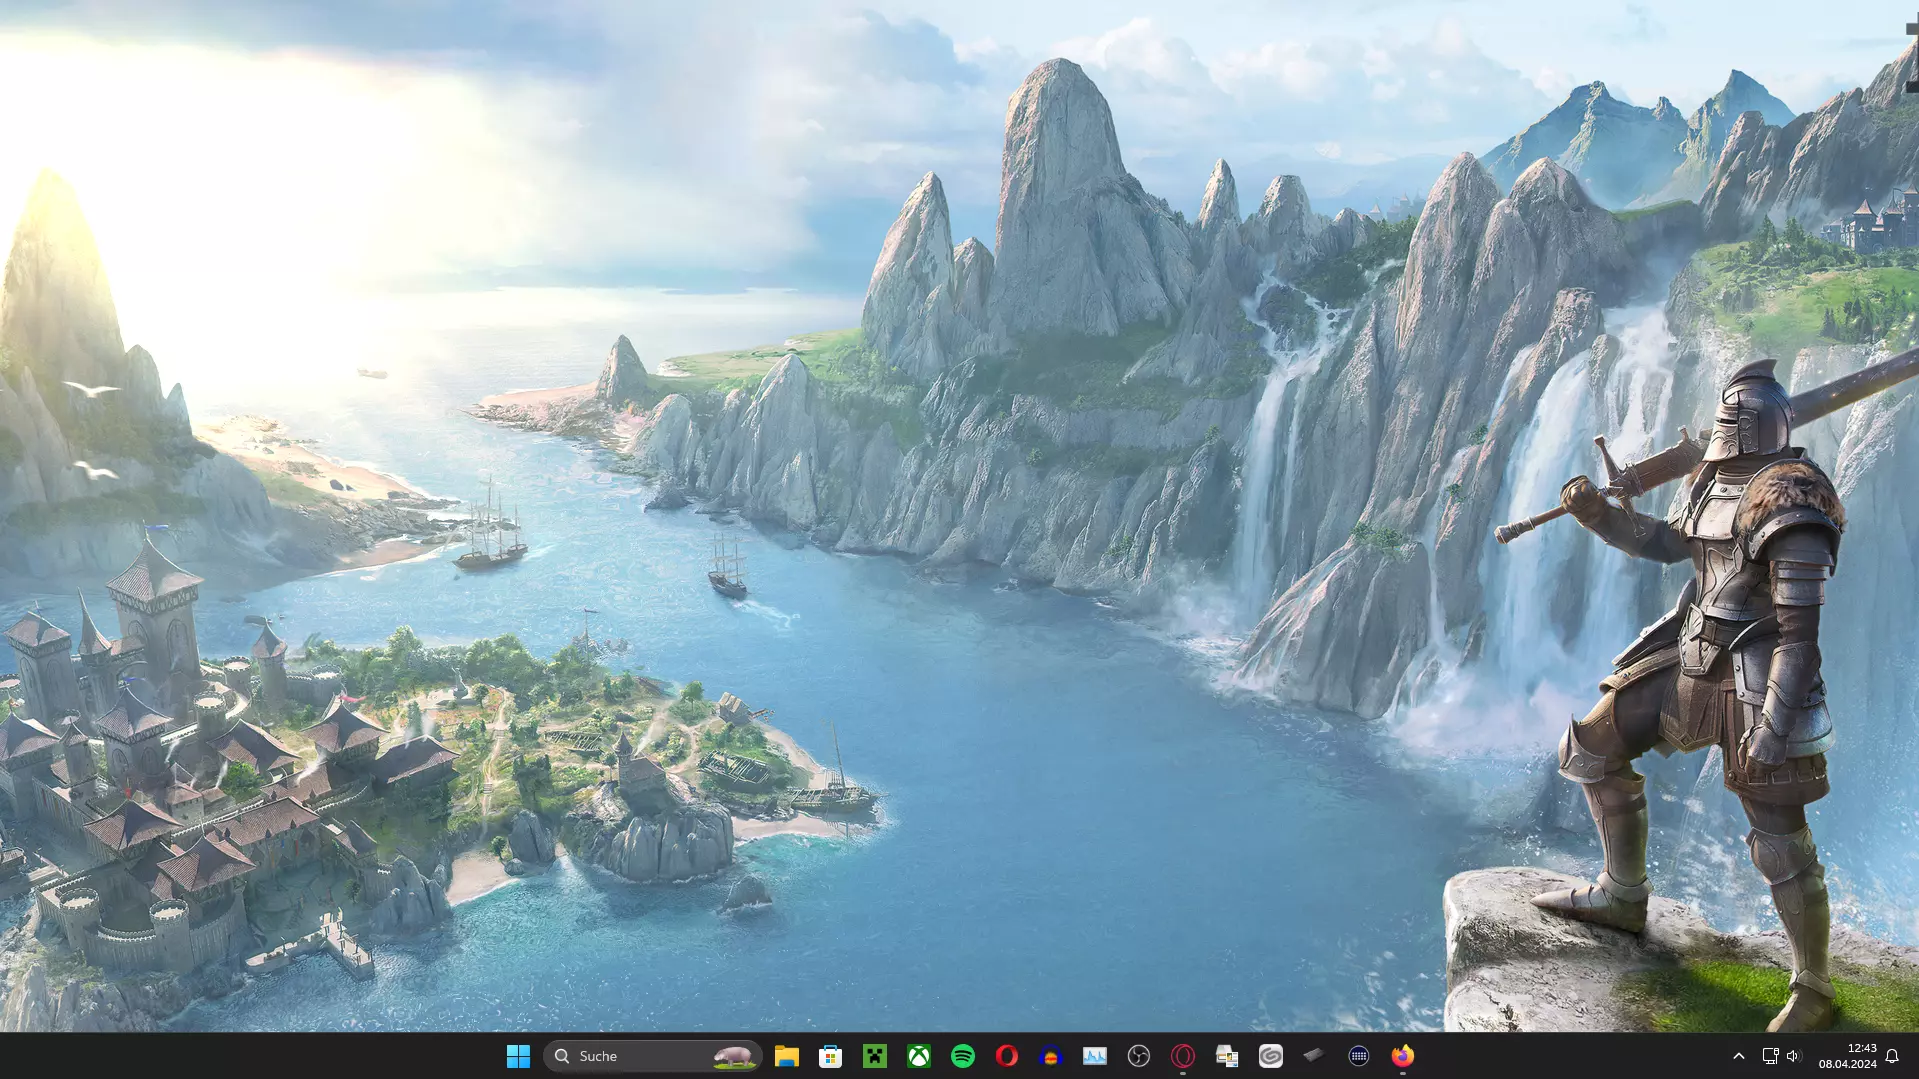
Task: Open network settings from the tray
Action: click(x=1770, y=1056)
